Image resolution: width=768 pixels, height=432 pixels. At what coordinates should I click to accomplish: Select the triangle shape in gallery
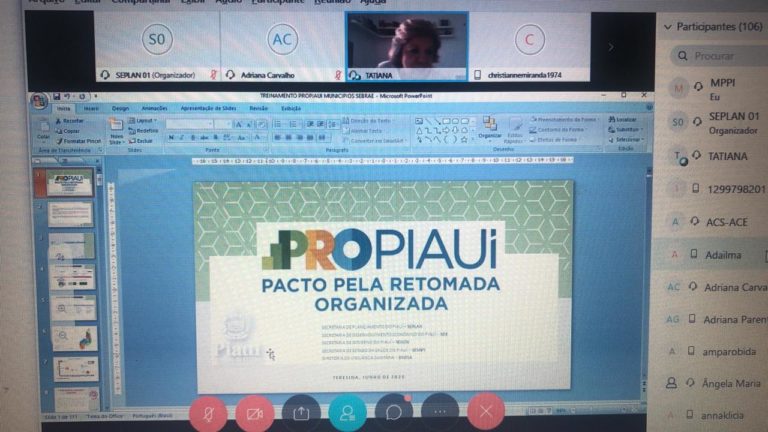coord(419,130)
